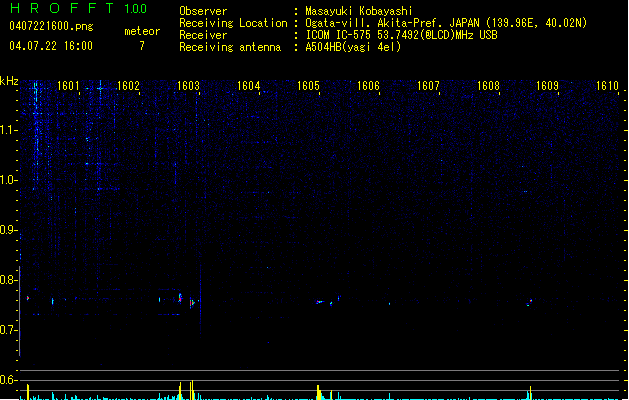Click the Receiver label
The width and height of the screenshot is (629, 400).
tap(203, 35)
